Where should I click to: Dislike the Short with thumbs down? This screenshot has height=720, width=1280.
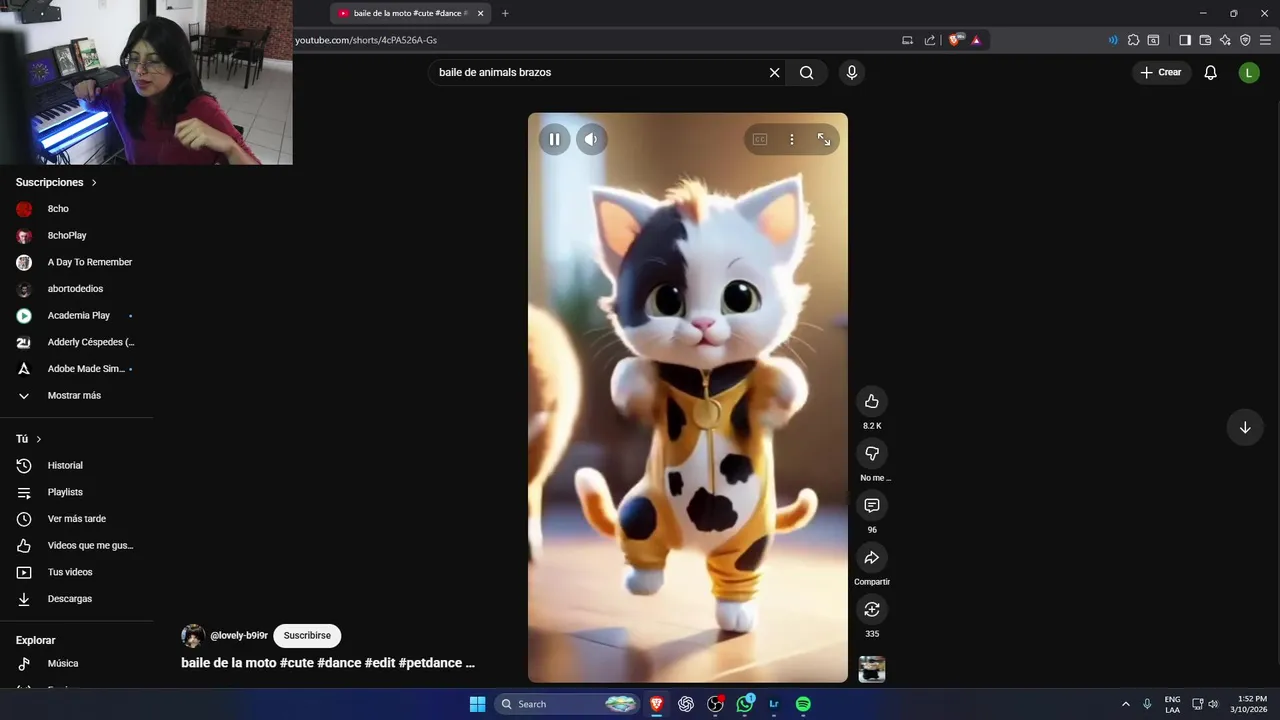coord(872,453)
